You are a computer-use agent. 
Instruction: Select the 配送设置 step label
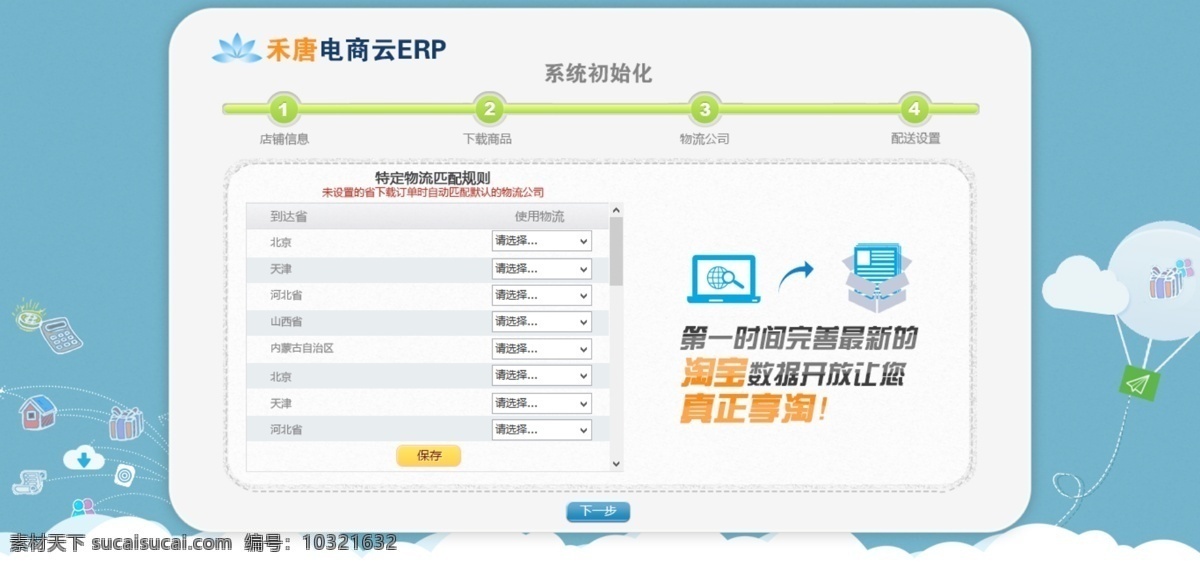coord(915,139)
